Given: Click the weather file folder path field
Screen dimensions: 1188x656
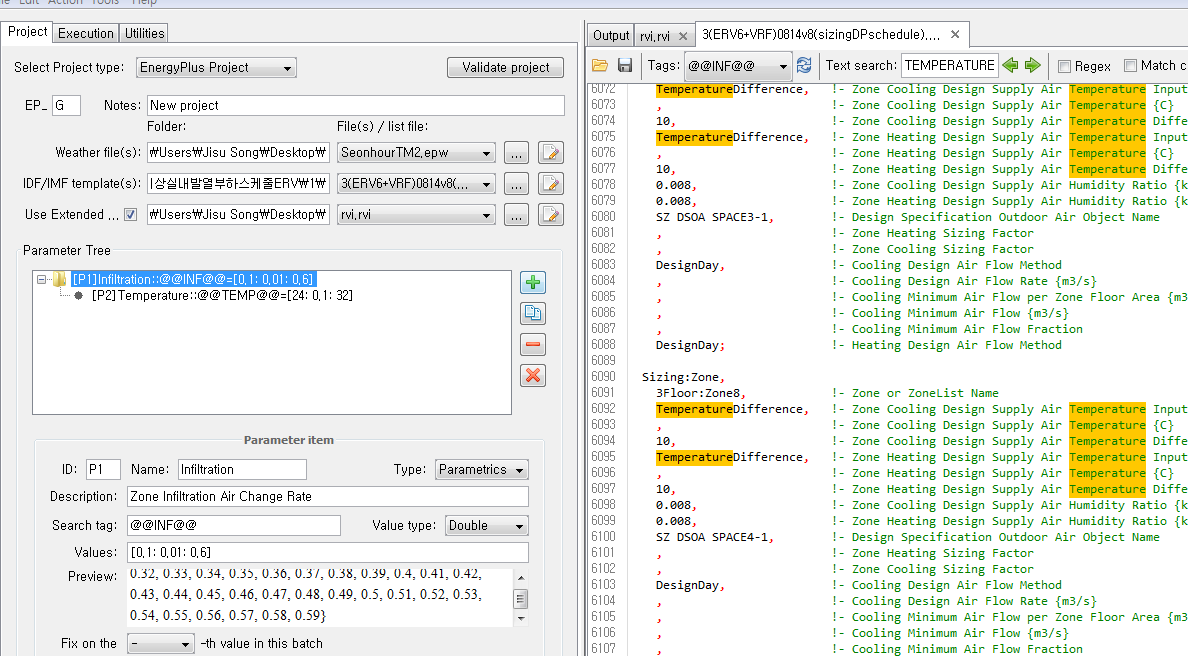Looking at the screenshot, I should pos(238,153).
